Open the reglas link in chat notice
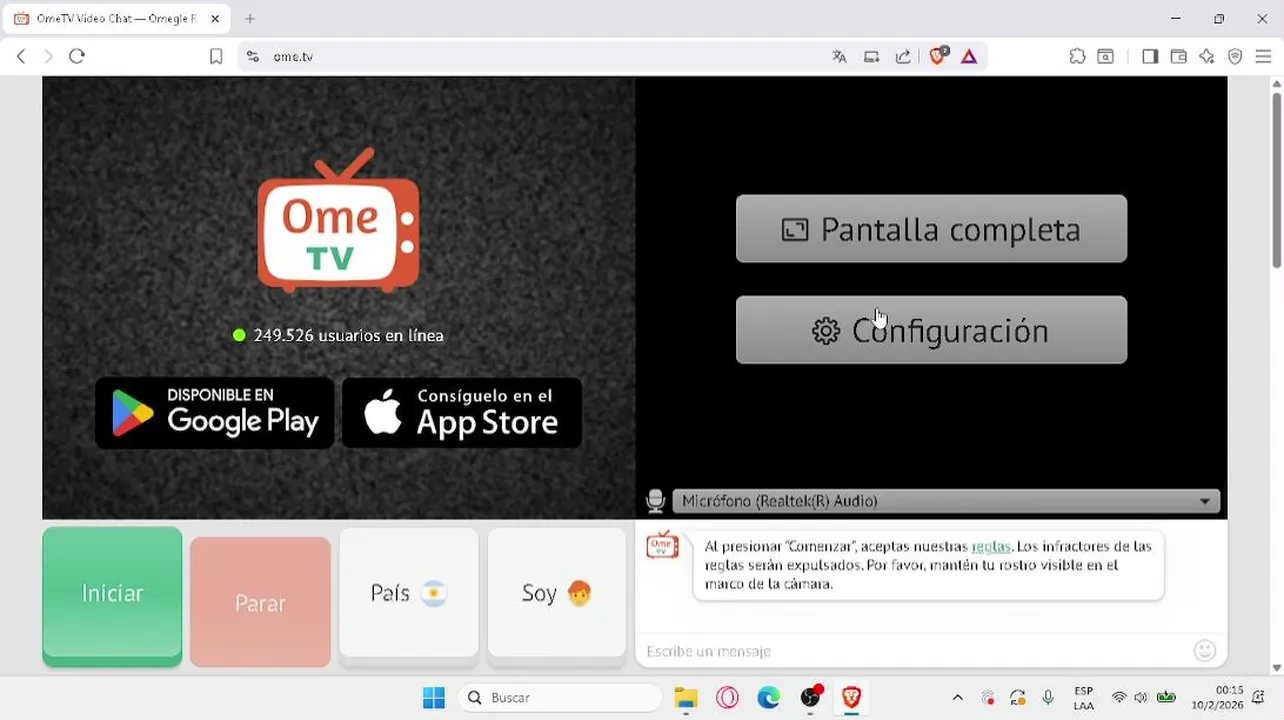The height and width of the screenshot is (720, 1284). pos(991,546)
